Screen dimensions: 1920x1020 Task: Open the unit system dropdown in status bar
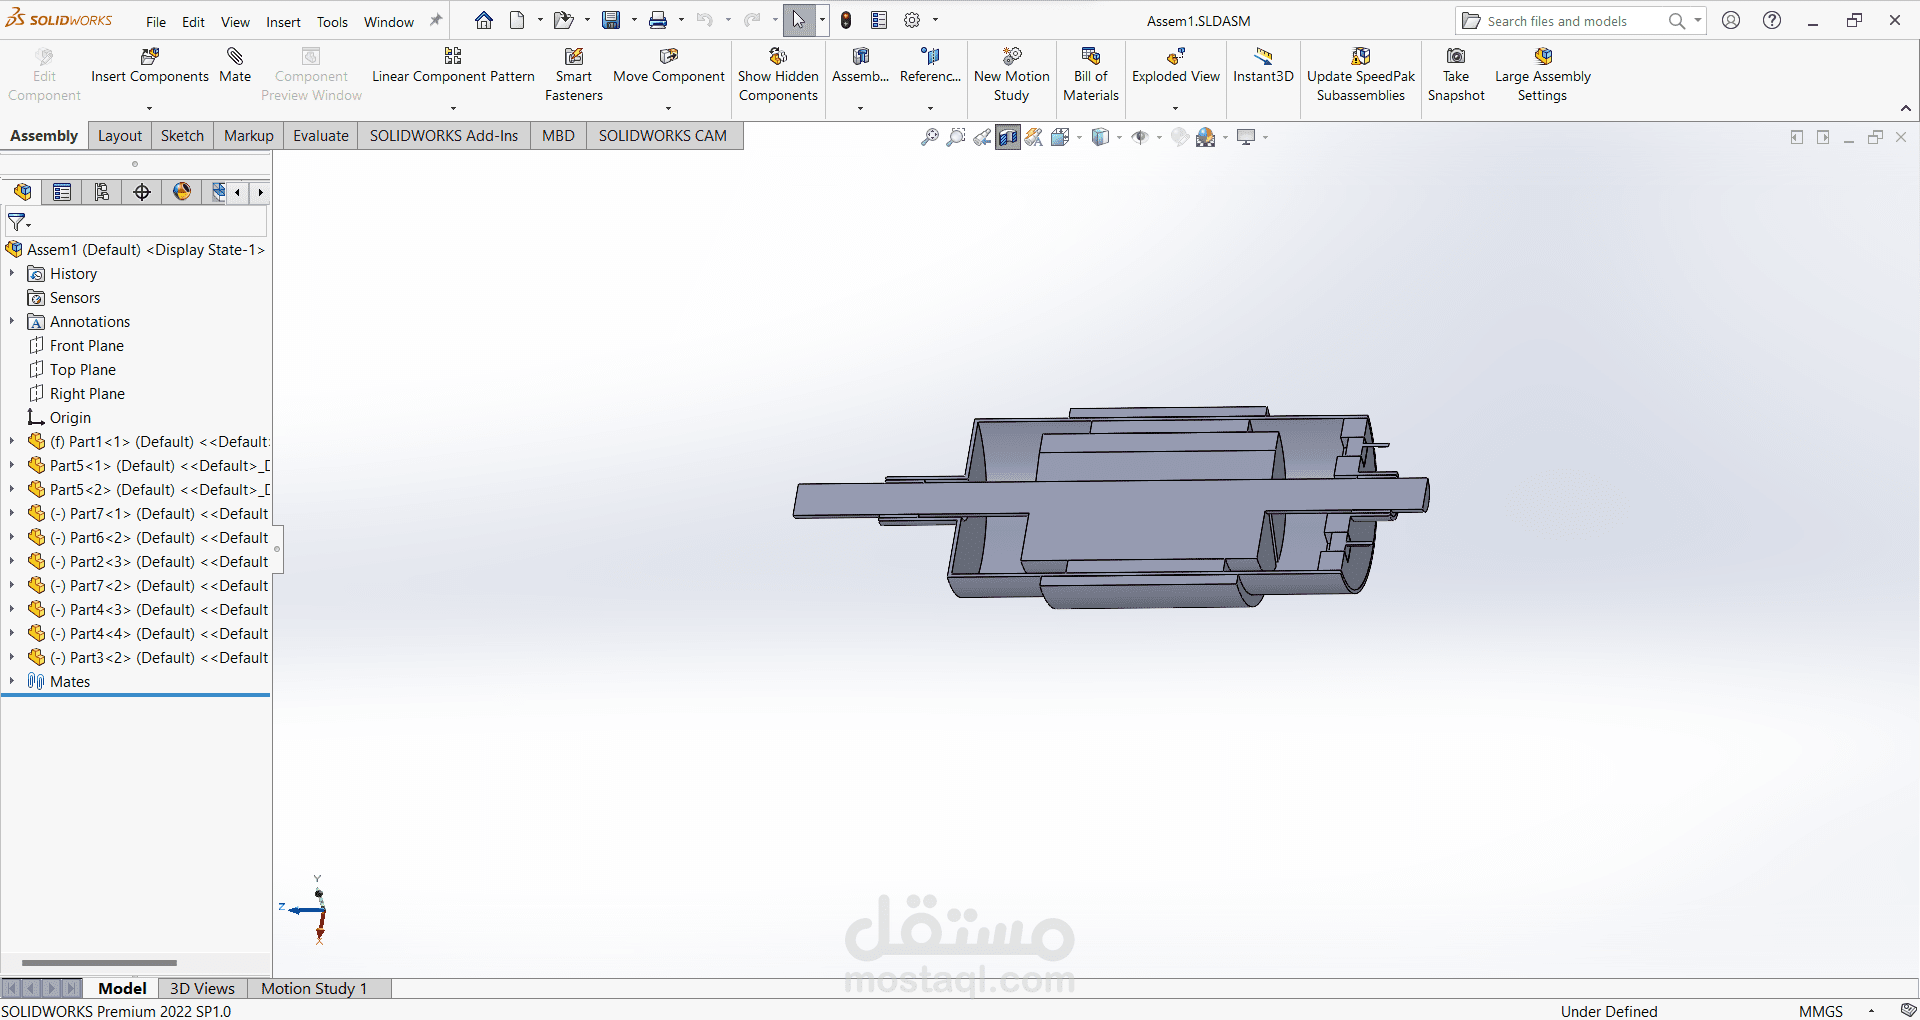[x=1871, y=1011]
